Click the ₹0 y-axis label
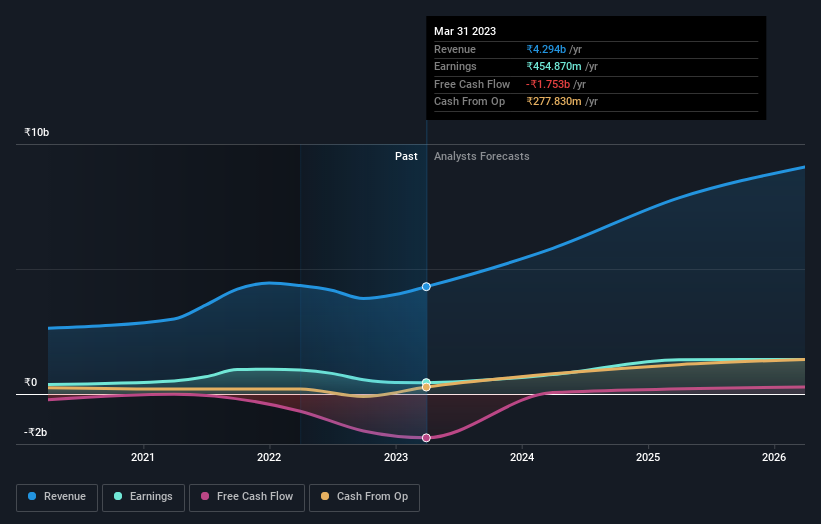 point(31,382)
